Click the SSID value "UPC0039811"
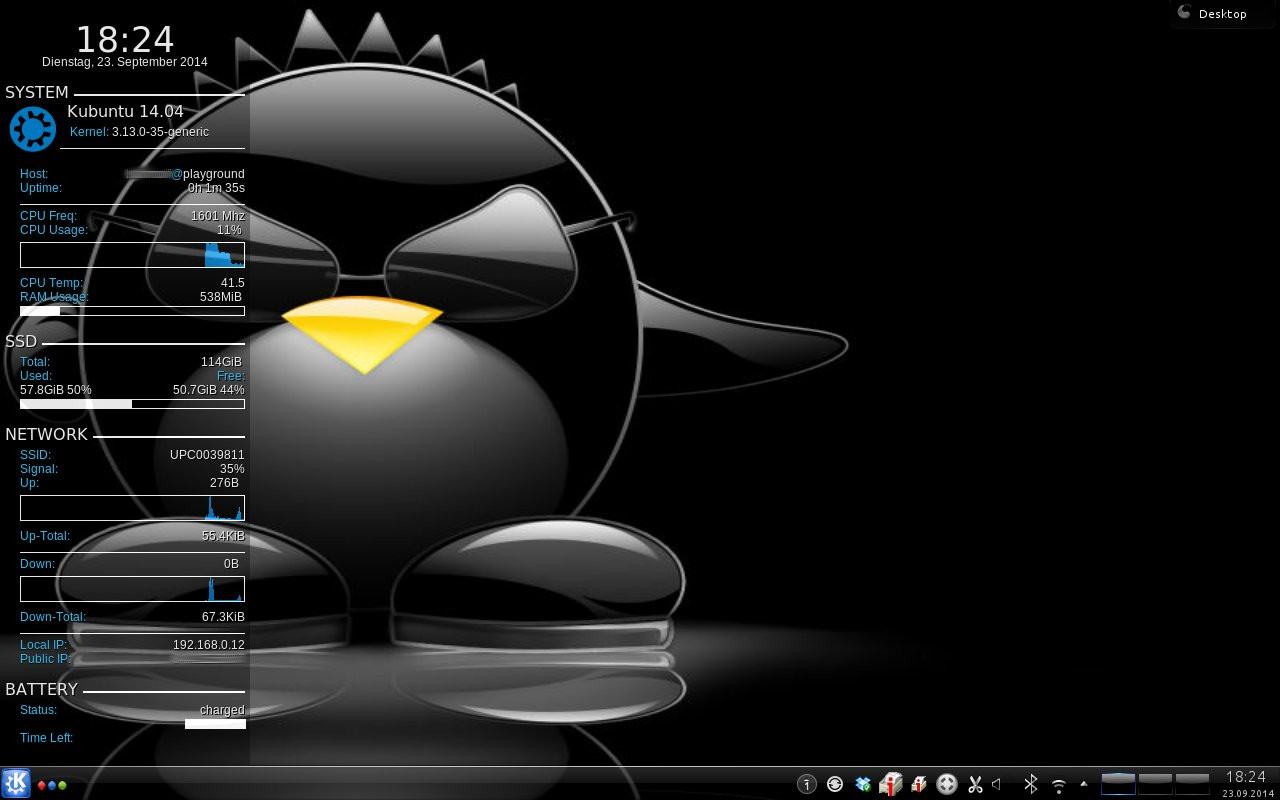The height and width of the screenshot is (800, 1280). (x=207, y=455)
